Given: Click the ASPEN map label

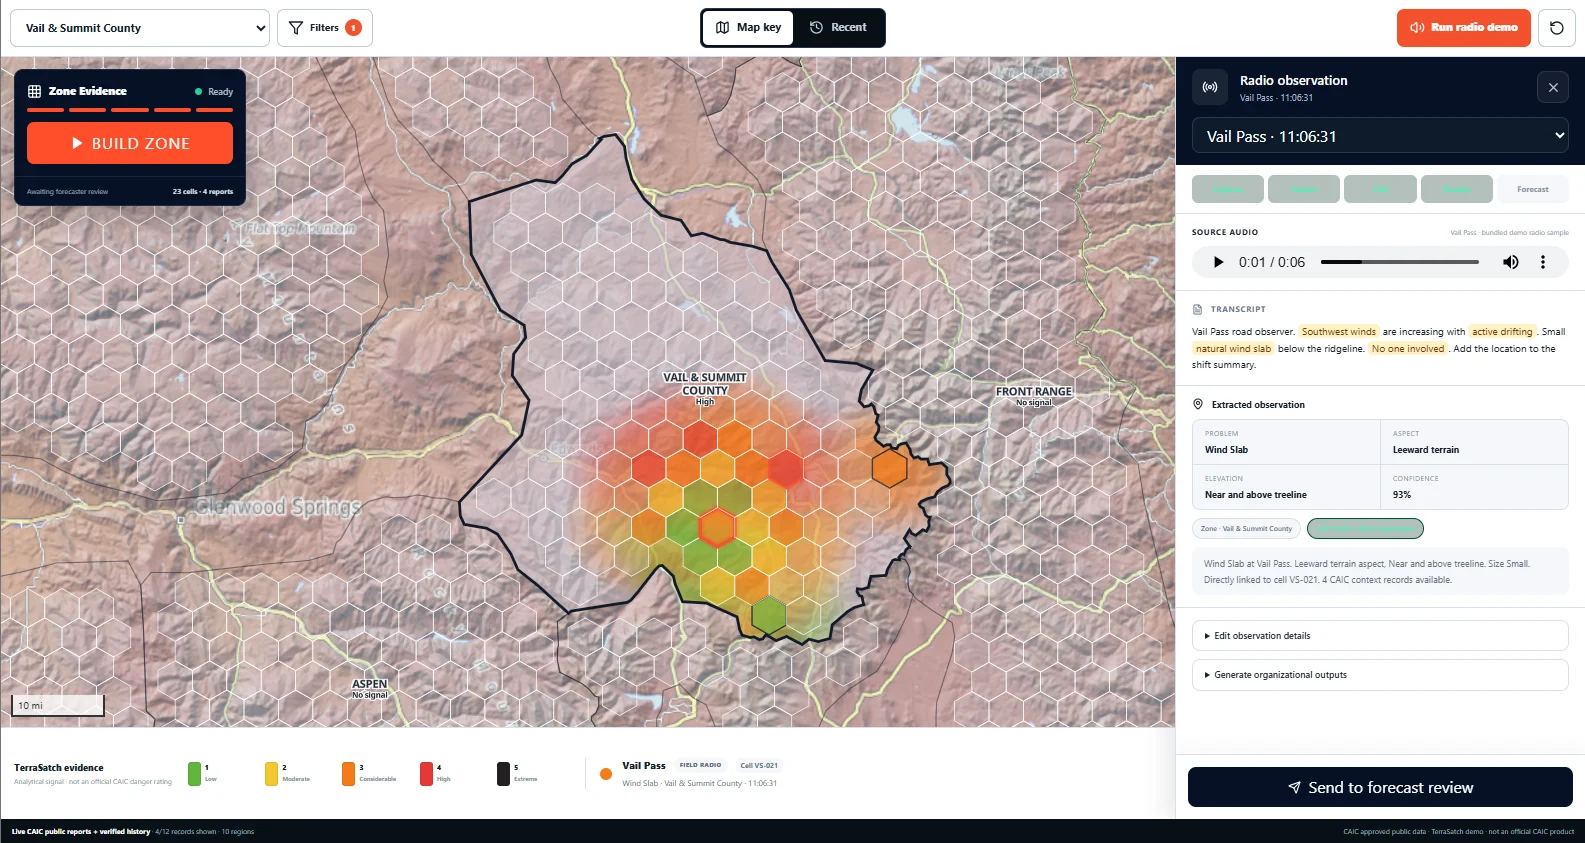Looking at the screenshot, I should point(370,684).
